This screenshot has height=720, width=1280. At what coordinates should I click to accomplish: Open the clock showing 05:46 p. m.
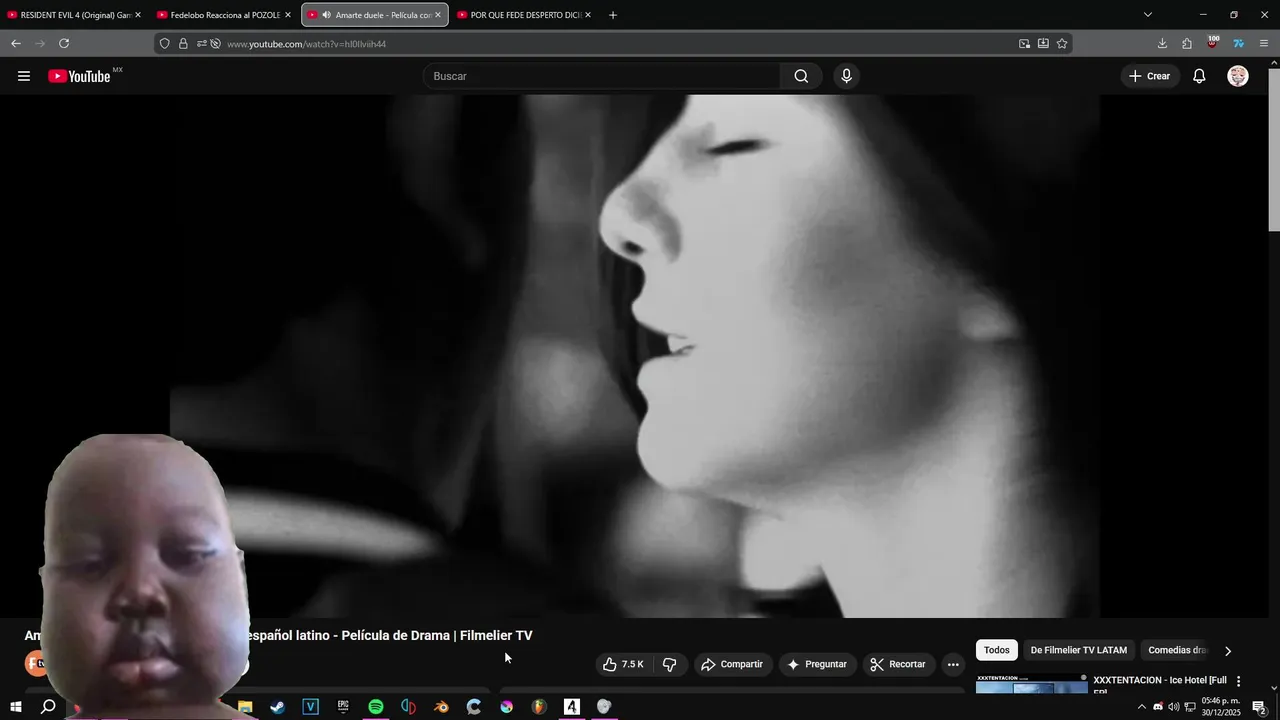tap(1221, 707)
